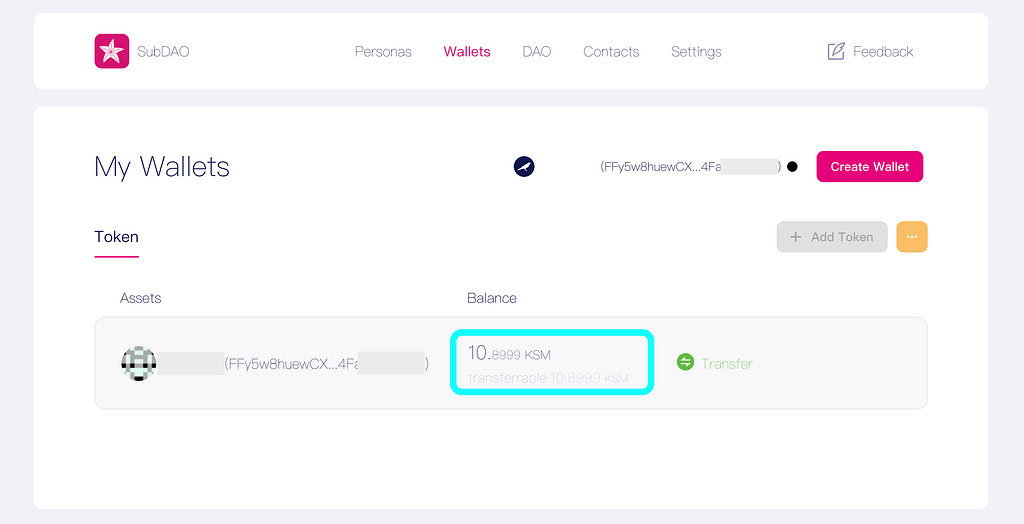
Task: Click the pixelated wallet avatar
Action: coord(139,363)
